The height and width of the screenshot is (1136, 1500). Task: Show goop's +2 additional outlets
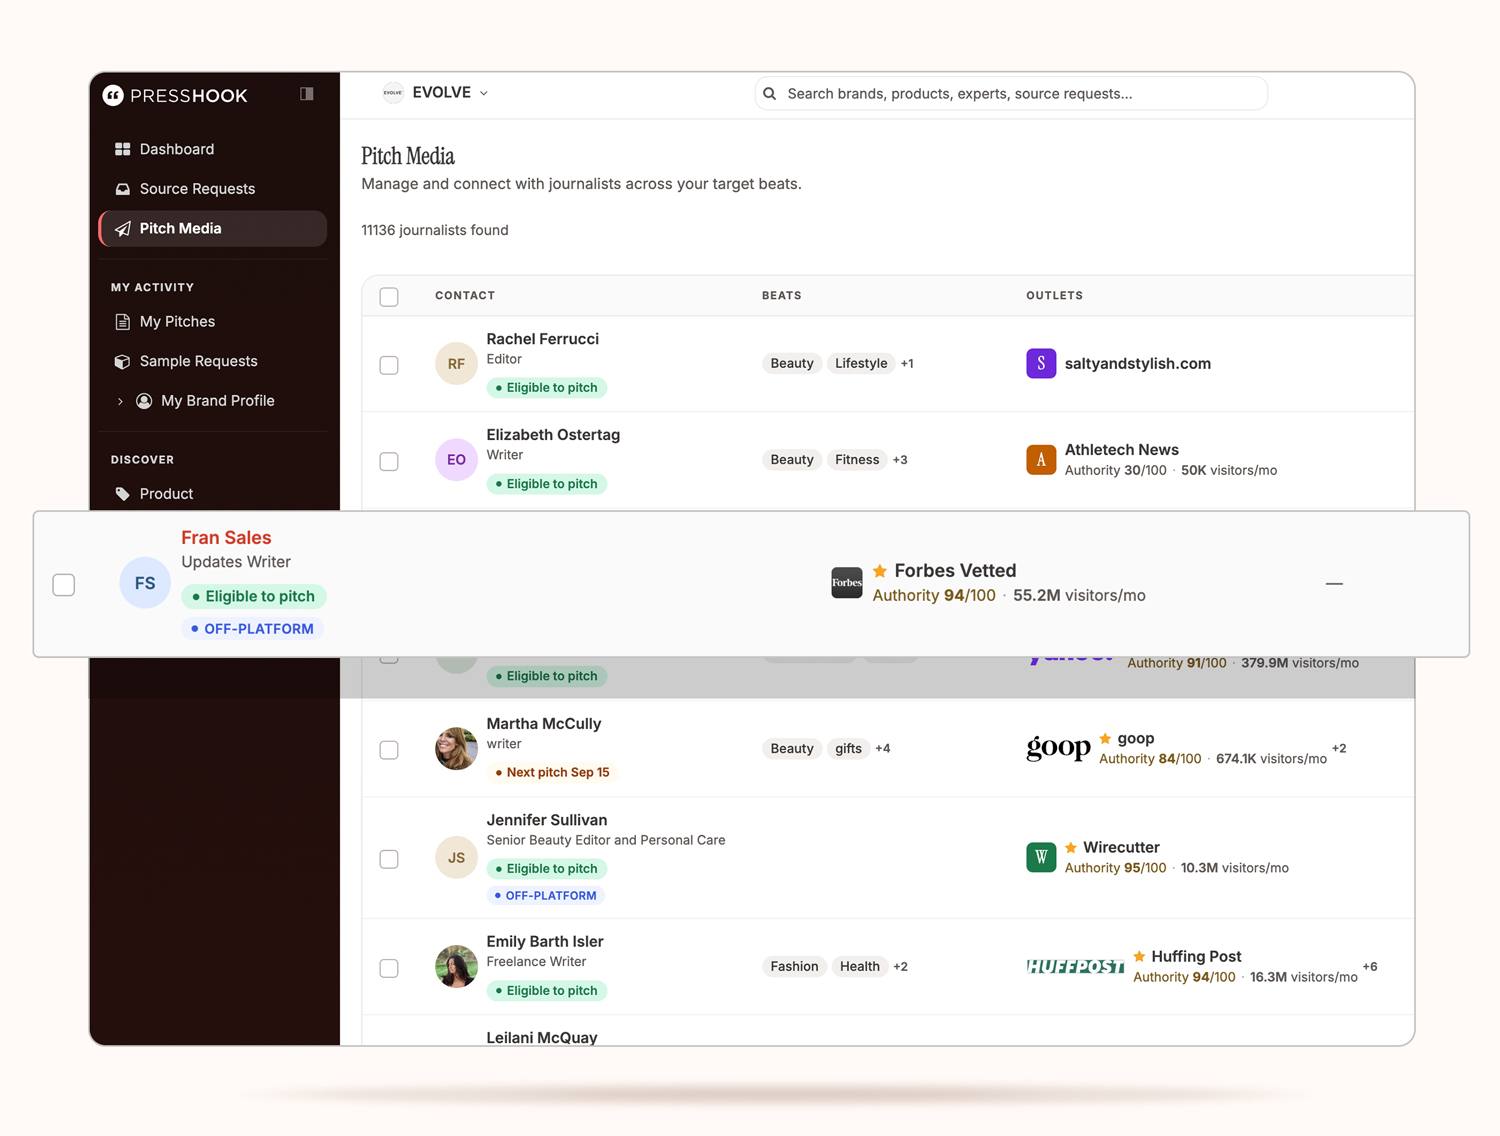tap(1339, 748)
